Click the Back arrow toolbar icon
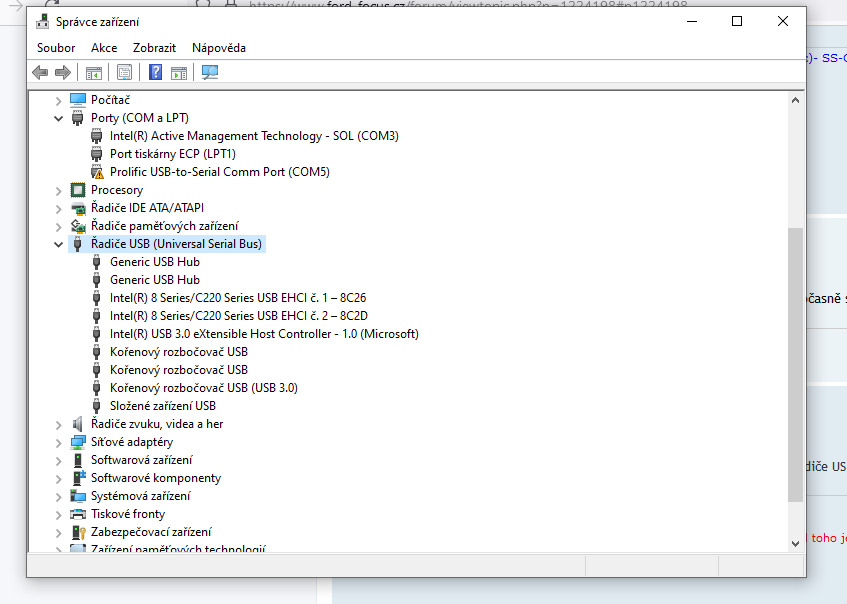847x604 pixels. point(40,72)
